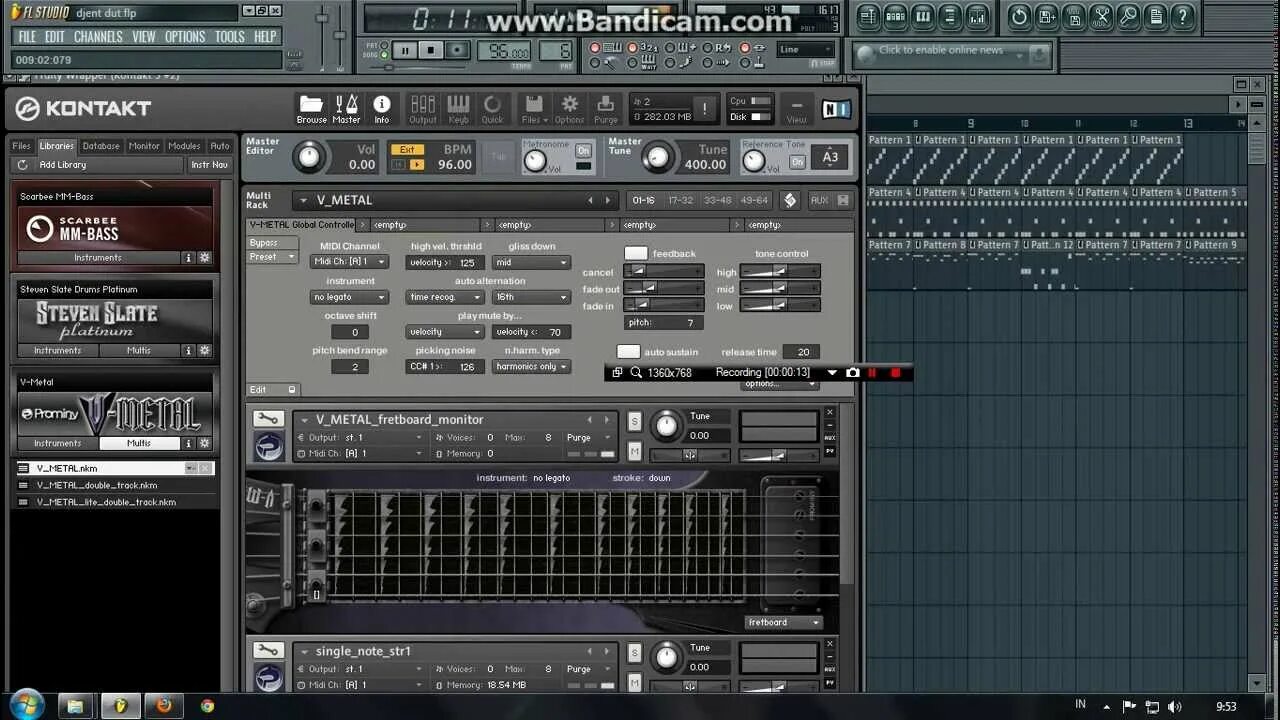Viewport: 1280px width, 720px height.
Task: Mute V_METAL_fretboard_monitor with M button
Action: click(634, 452)
